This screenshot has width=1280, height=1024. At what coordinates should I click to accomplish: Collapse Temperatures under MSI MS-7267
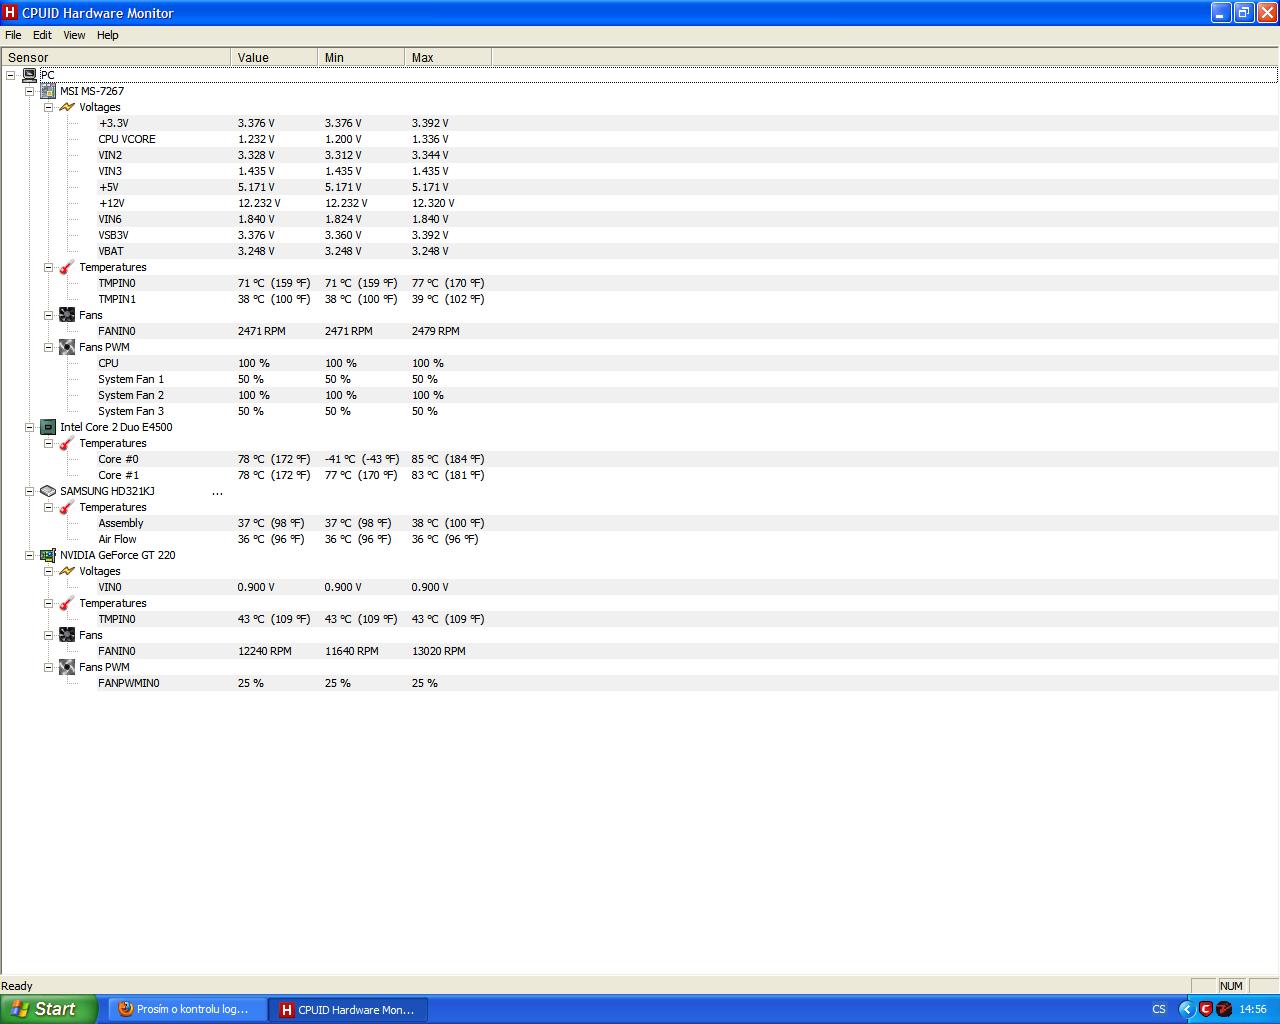click(48, 267)
